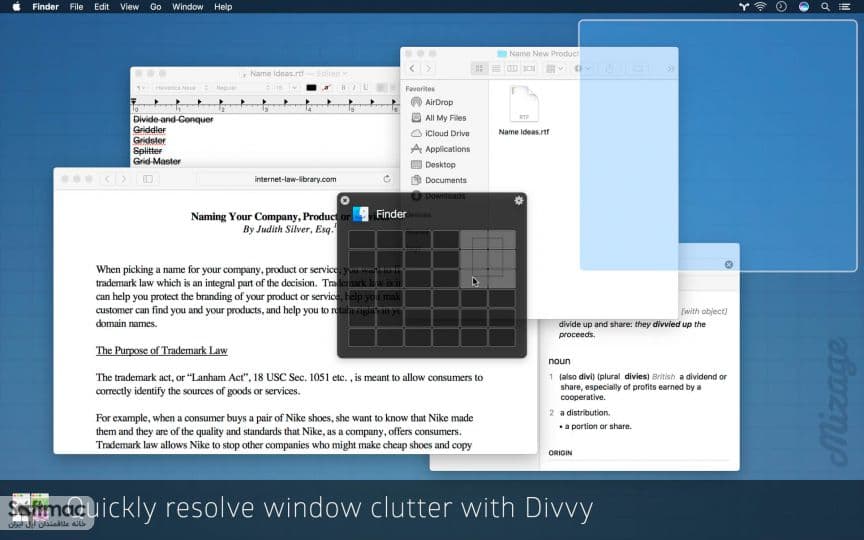Open the TextEdit paragraph style dropdown

pos(142,88)
